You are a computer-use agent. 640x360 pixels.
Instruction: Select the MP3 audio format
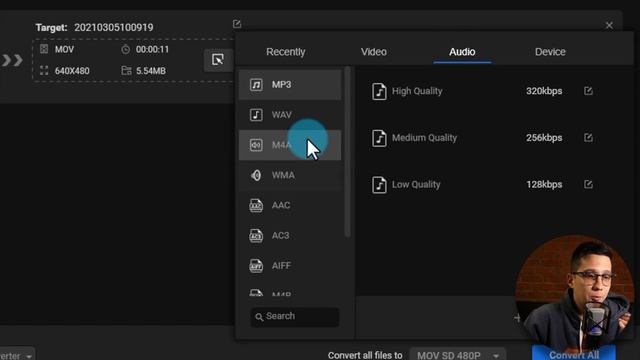tap(290, 84)
